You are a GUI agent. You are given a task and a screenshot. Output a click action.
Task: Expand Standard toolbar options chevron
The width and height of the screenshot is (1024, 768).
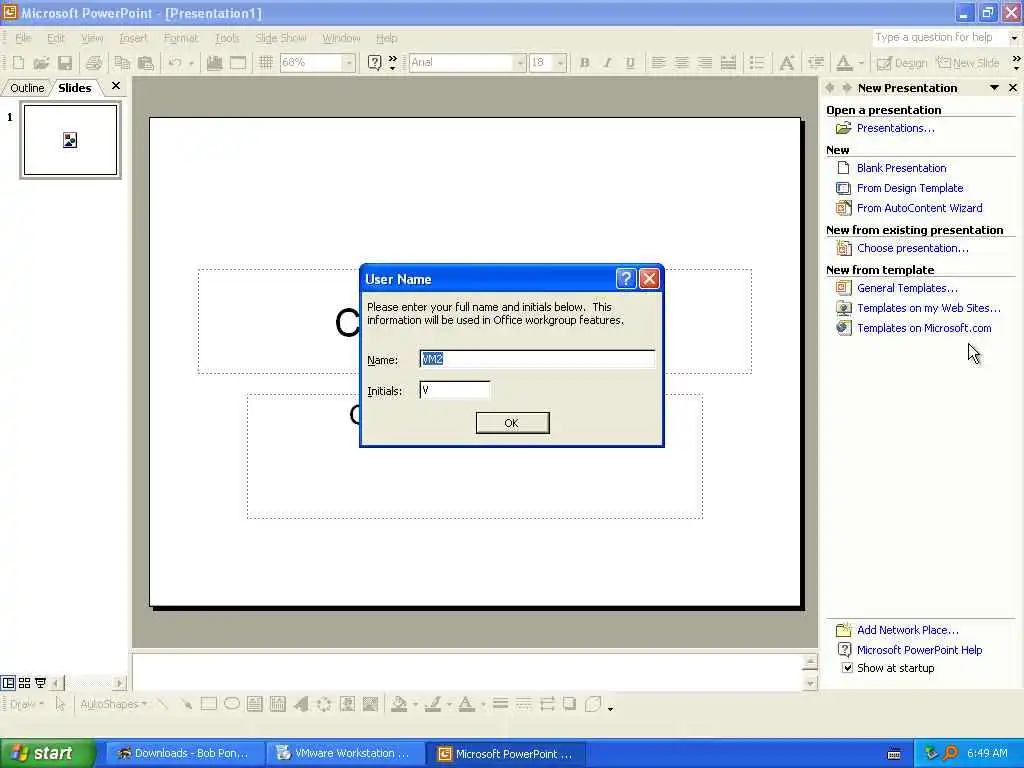pos(392,63)
